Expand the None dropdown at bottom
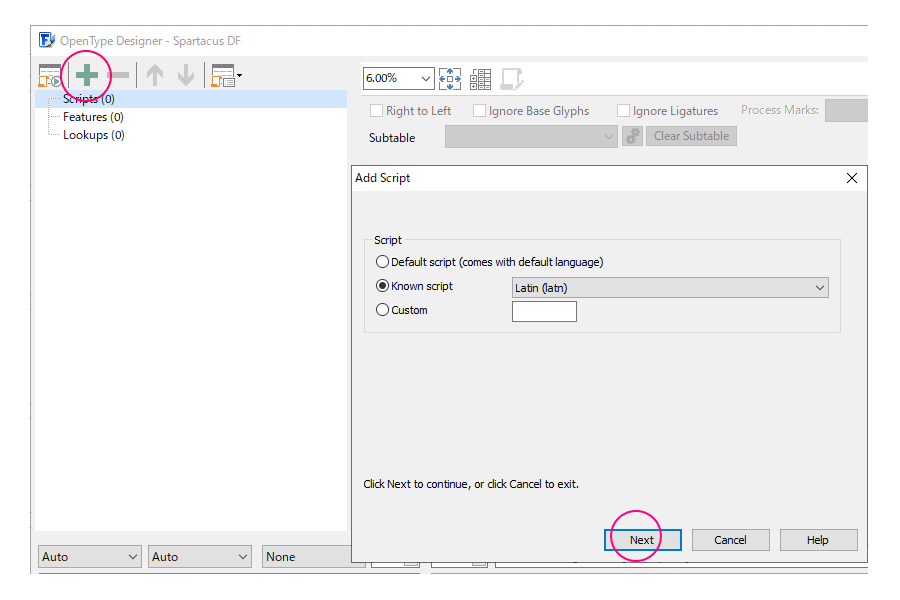Screen dimensions: 900x600 [312, 557]
